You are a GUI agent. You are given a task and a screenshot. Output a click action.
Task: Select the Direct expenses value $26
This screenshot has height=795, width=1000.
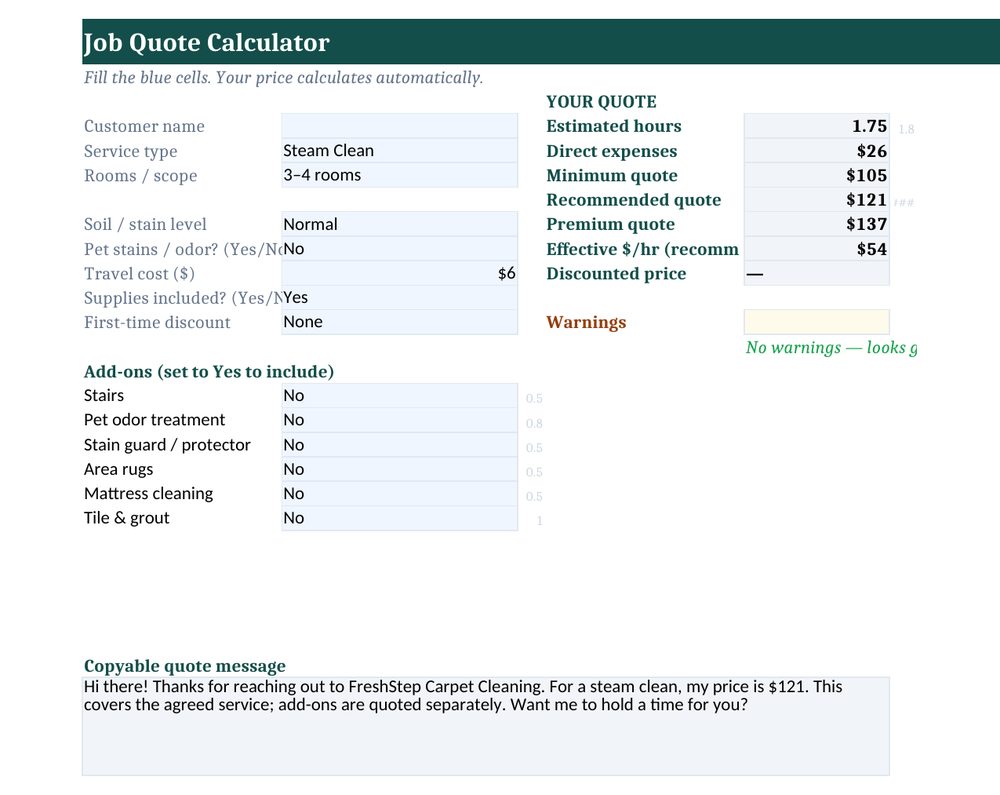(816, 150)
